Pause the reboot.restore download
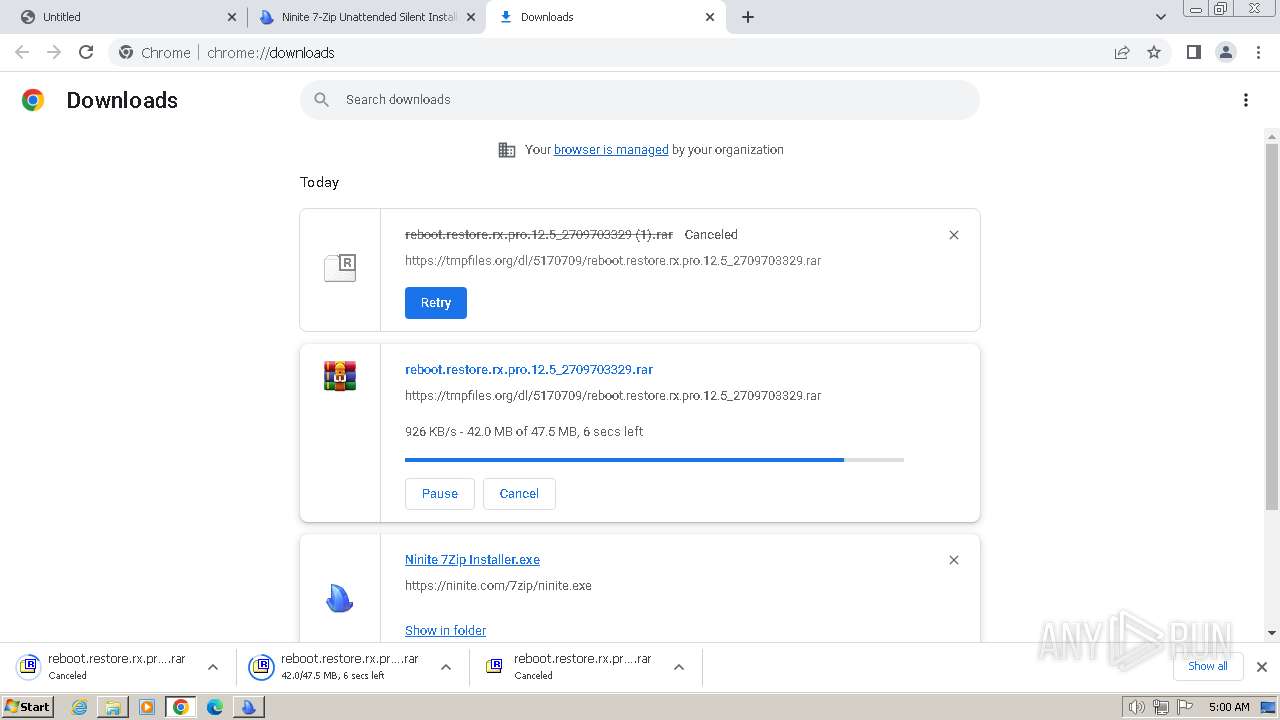The image size is (1280, 720). (440, 494)
